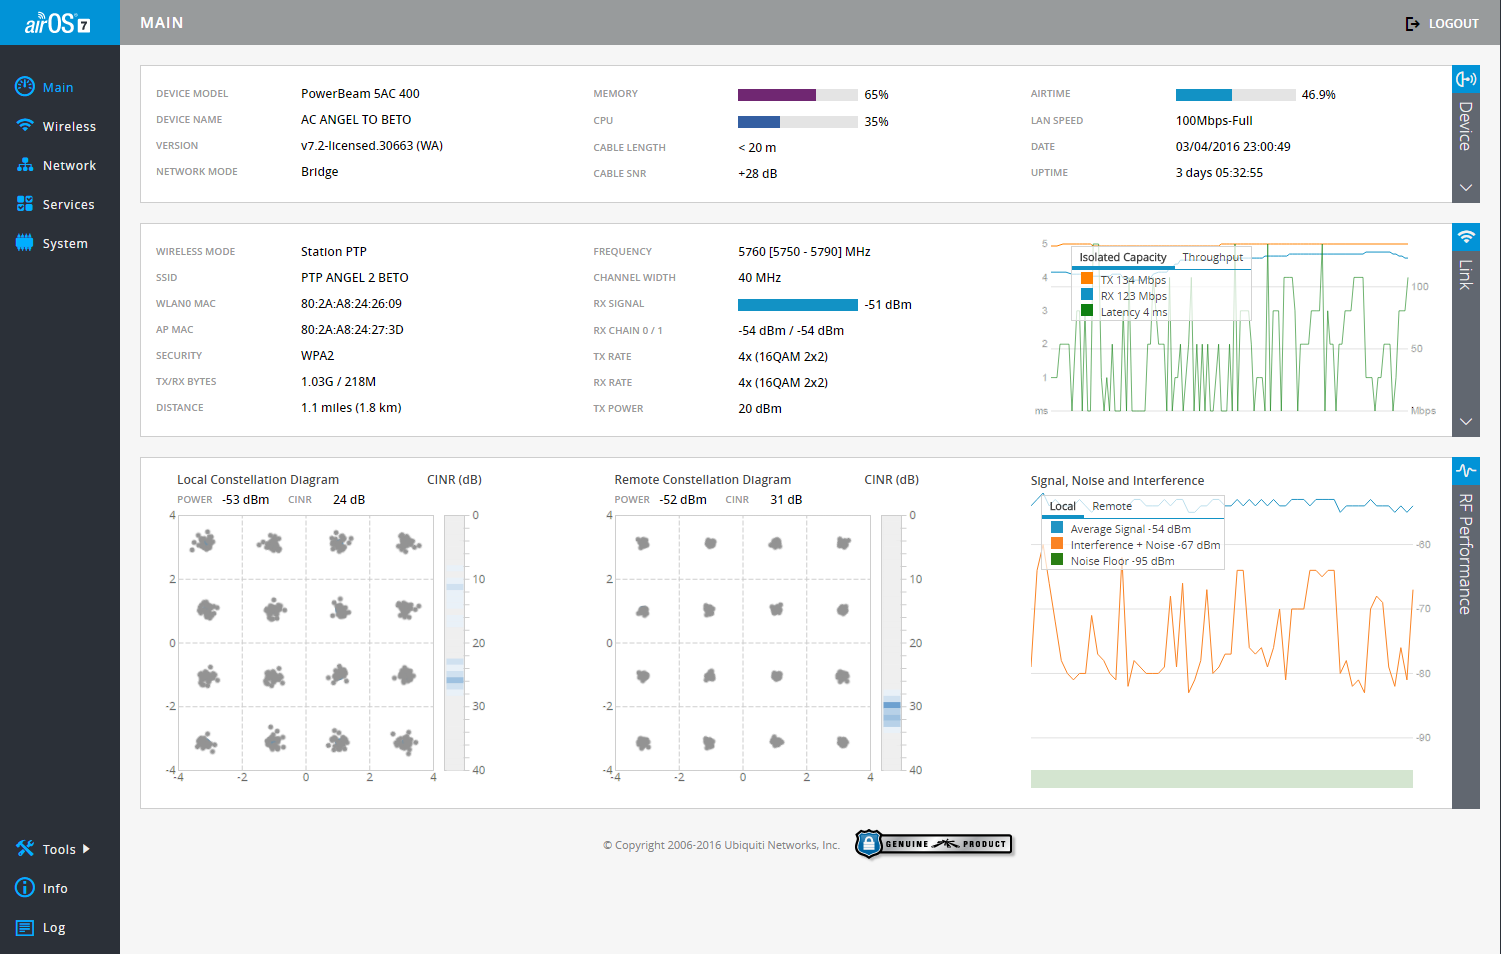Click the Local CINR gauge bar
The width and height of the screenshot is (1501, 954).
(x=455, y=643)
